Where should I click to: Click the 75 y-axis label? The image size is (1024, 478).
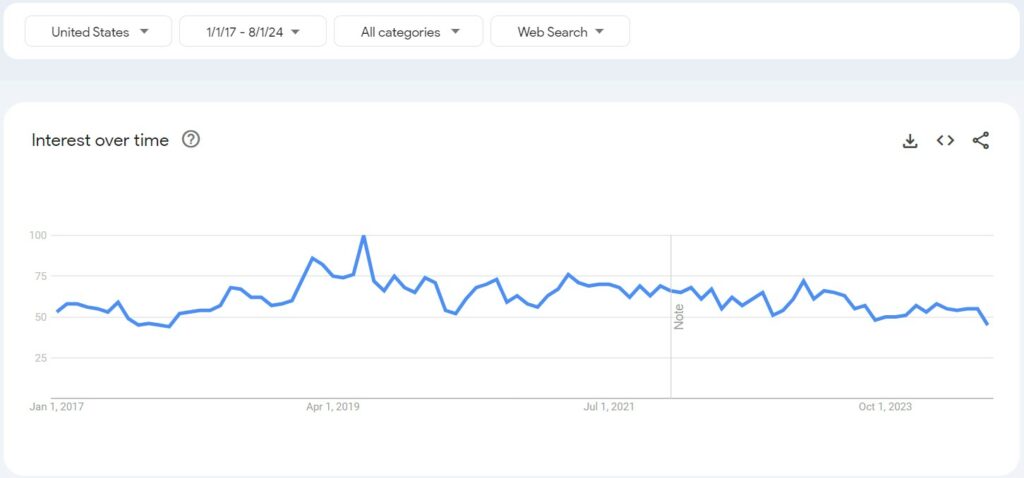point(42,276)
